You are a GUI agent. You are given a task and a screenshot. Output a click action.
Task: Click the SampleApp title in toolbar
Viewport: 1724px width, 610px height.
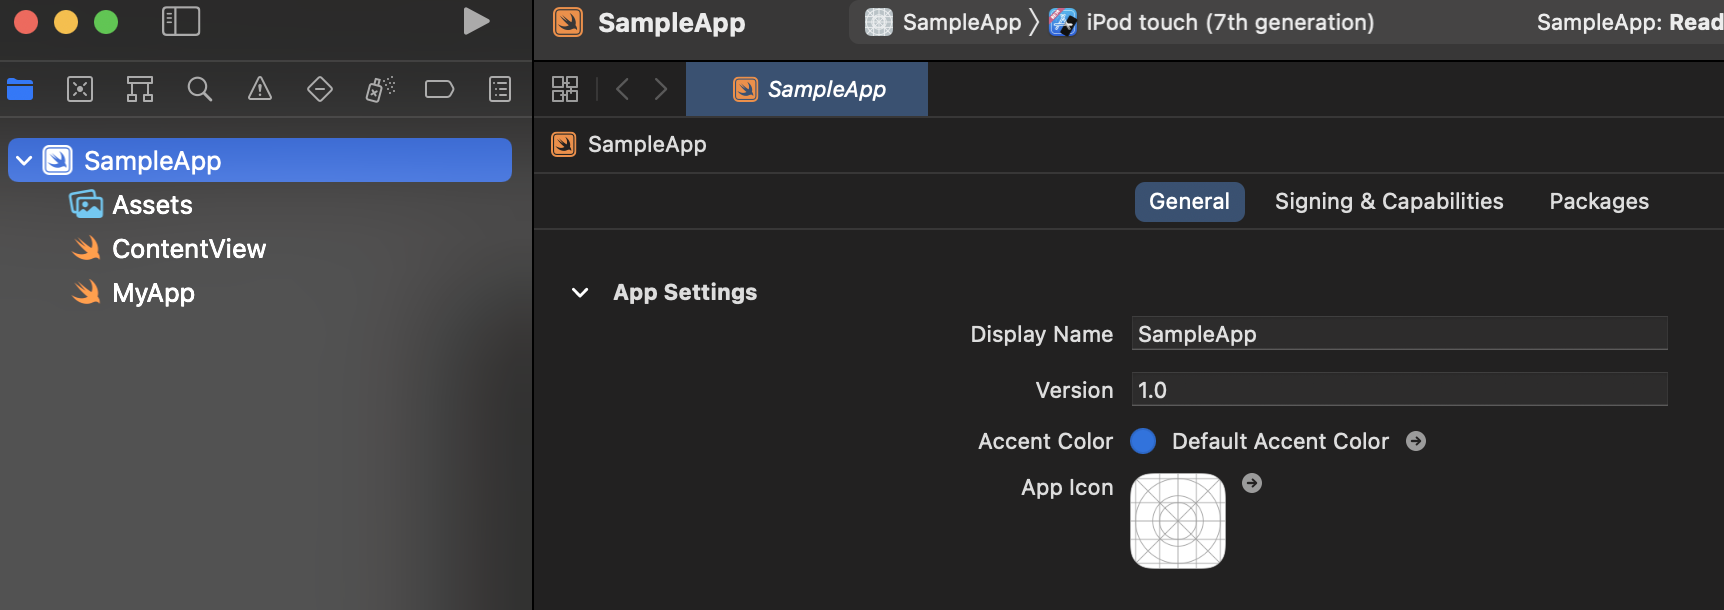click(672, 22)
